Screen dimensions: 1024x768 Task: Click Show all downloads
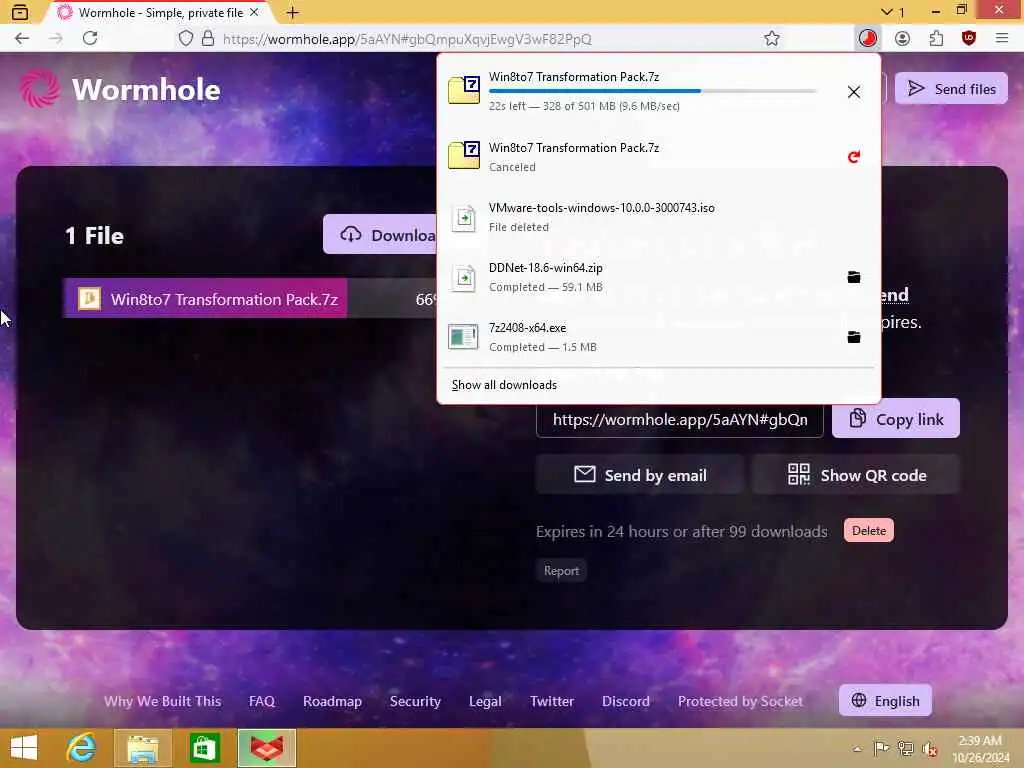click(504, 385)
